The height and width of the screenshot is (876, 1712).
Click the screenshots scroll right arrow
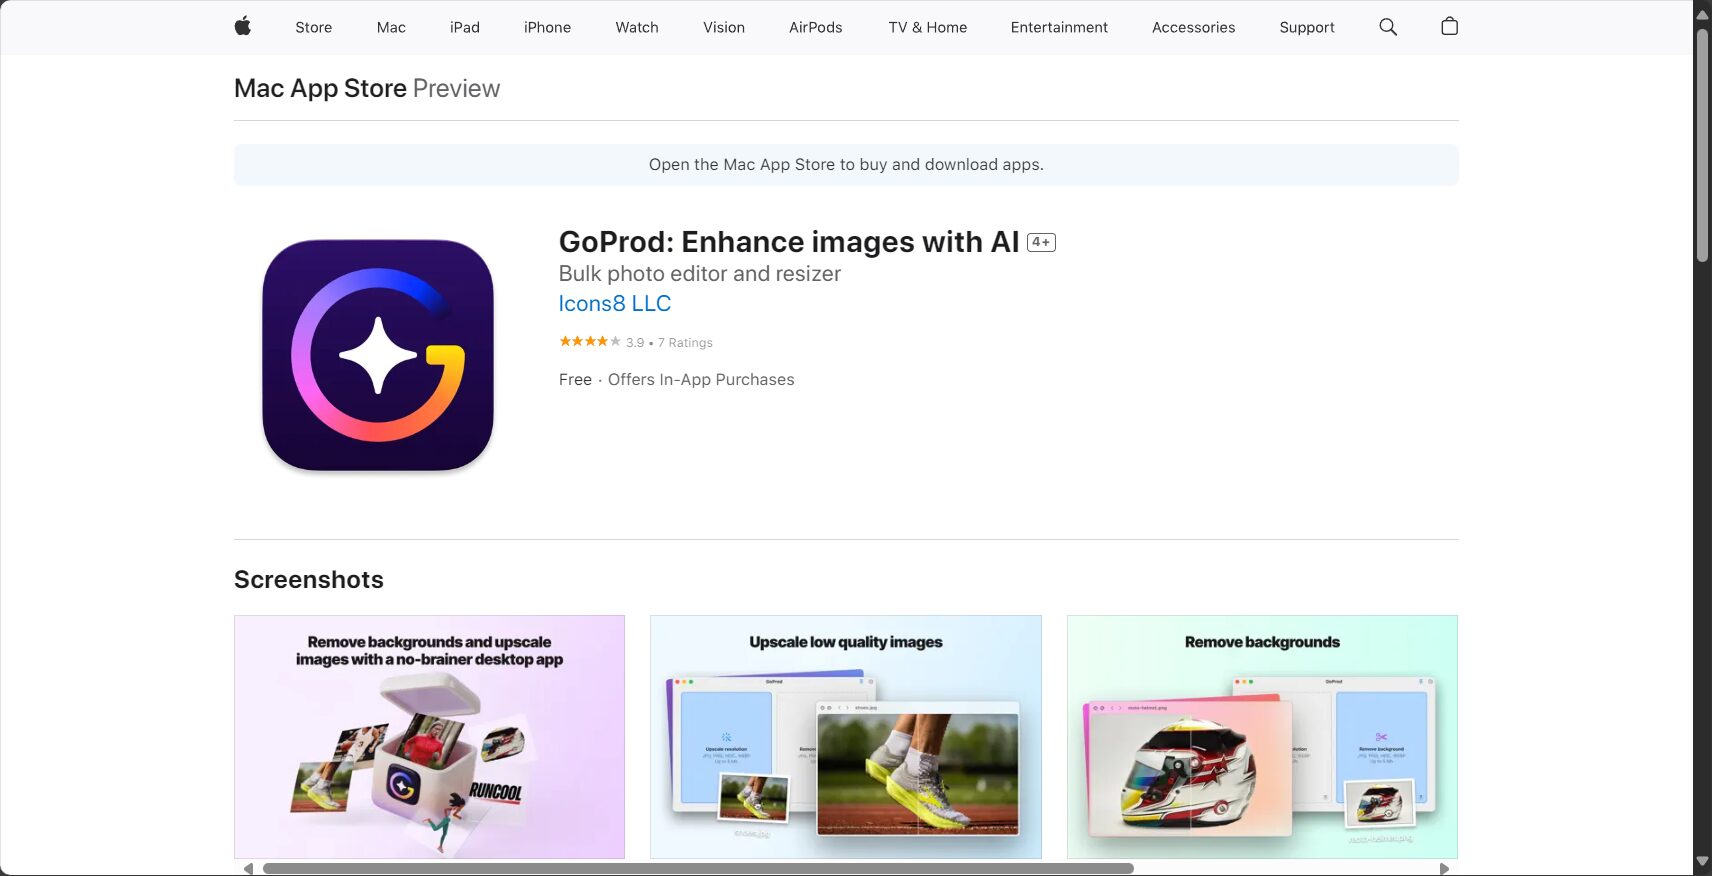tap(1444, 869)
